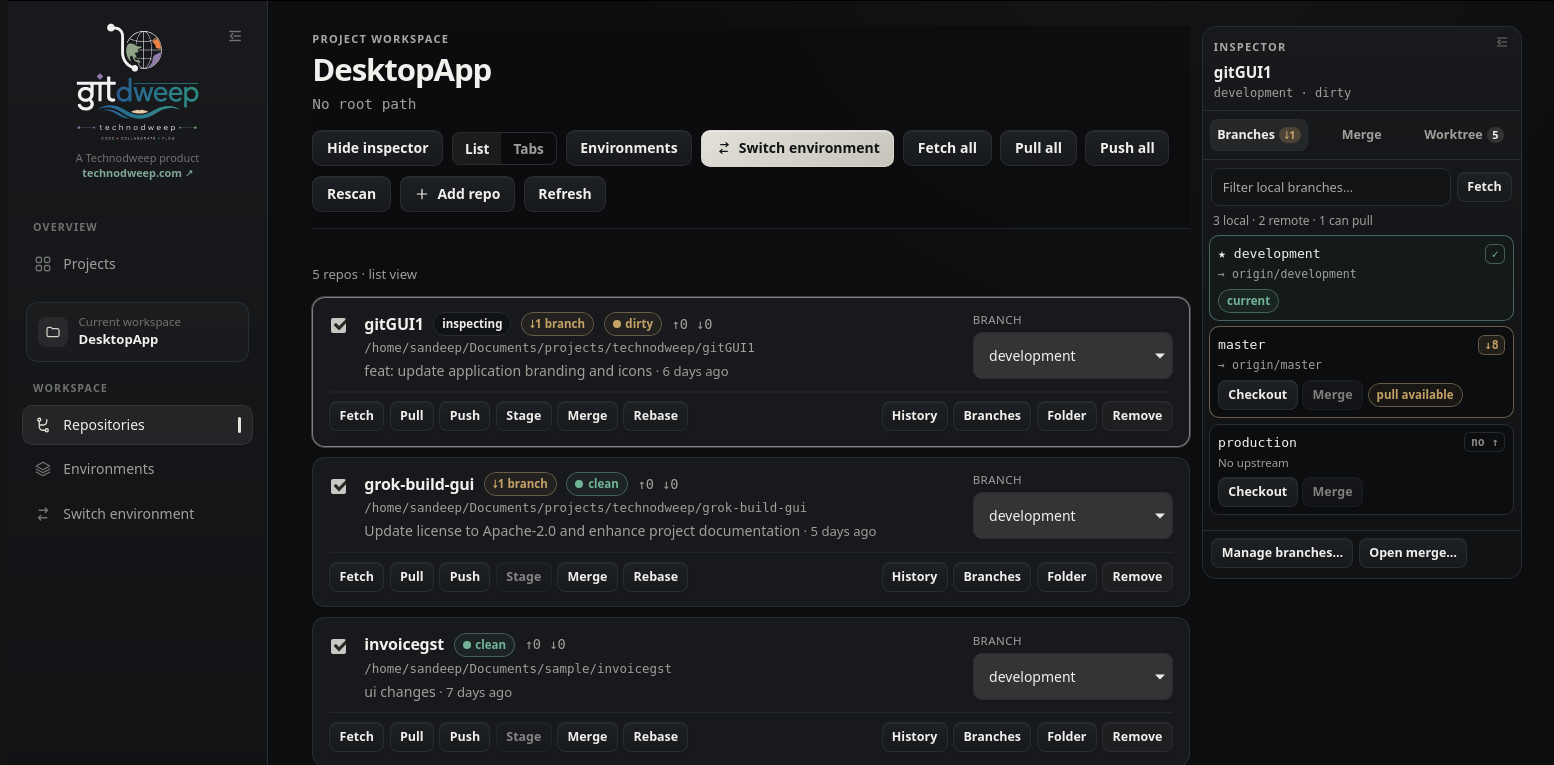Click the clean status badge on invoicegst

tap(484, 645)
